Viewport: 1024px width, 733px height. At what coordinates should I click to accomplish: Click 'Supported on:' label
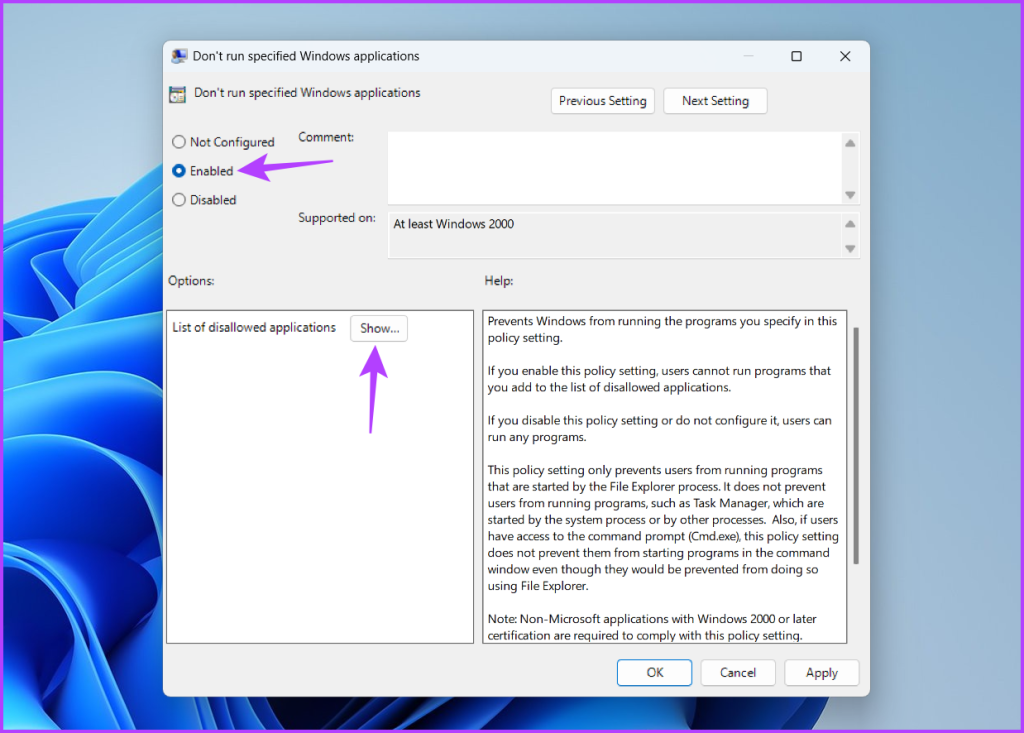(x=337, y=218)
